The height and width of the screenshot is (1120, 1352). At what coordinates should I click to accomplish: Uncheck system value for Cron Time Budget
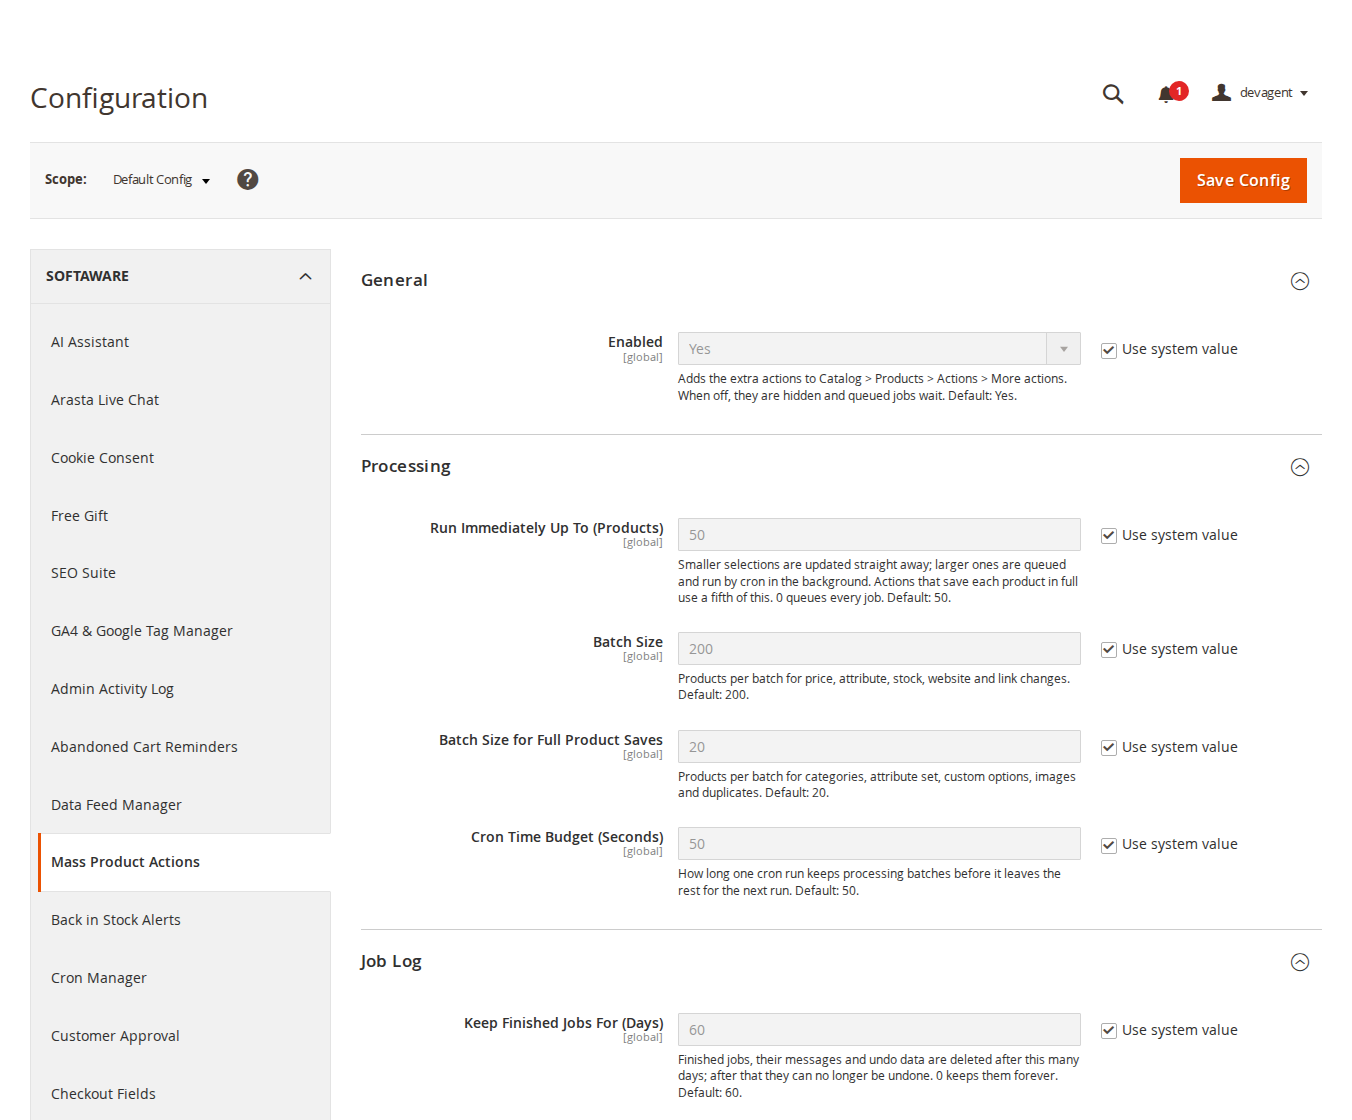(1109, 845)
